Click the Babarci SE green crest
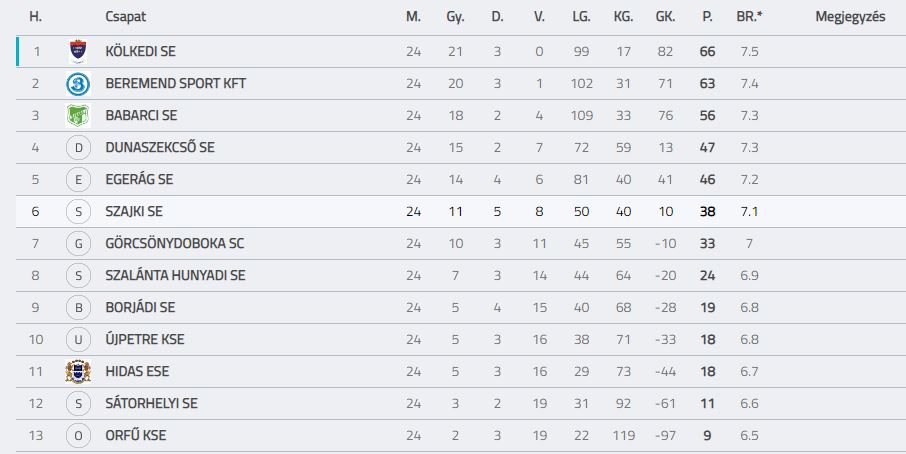906x454 pixels. tap(78, 116)
